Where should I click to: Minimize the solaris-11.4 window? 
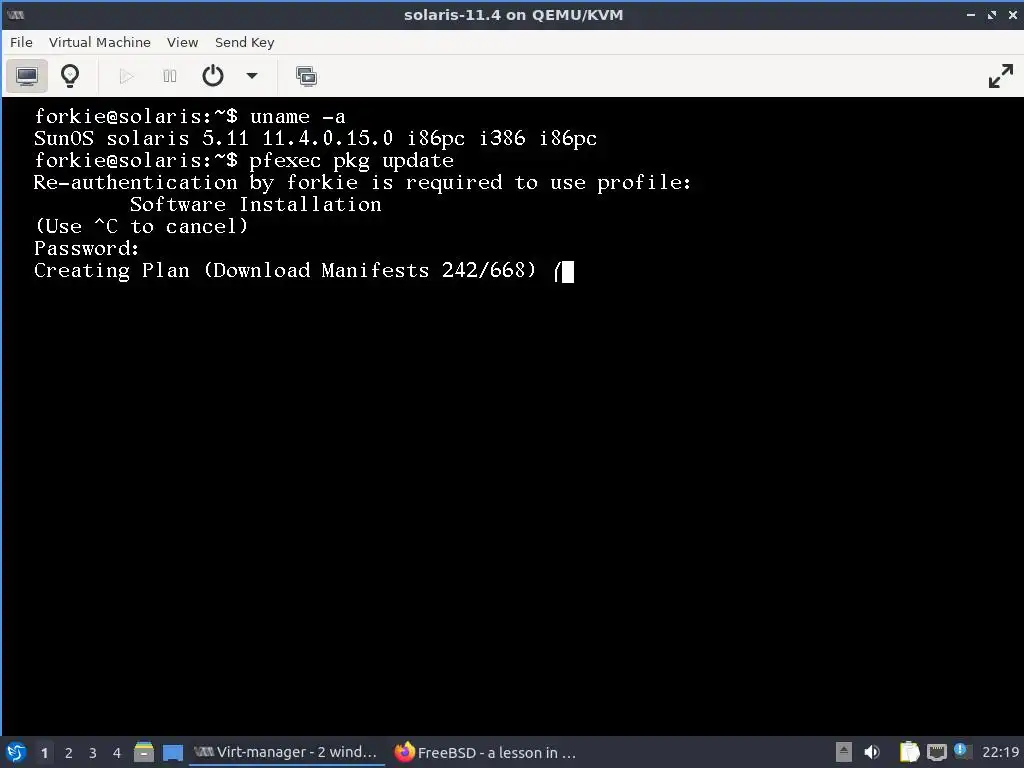[x=970, y=15]
